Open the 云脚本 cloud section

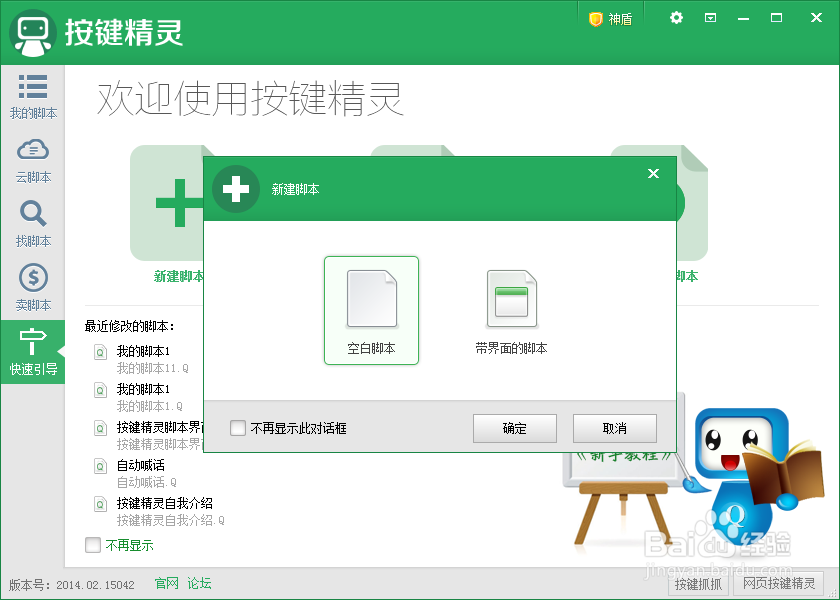click(x=33, y=160)
